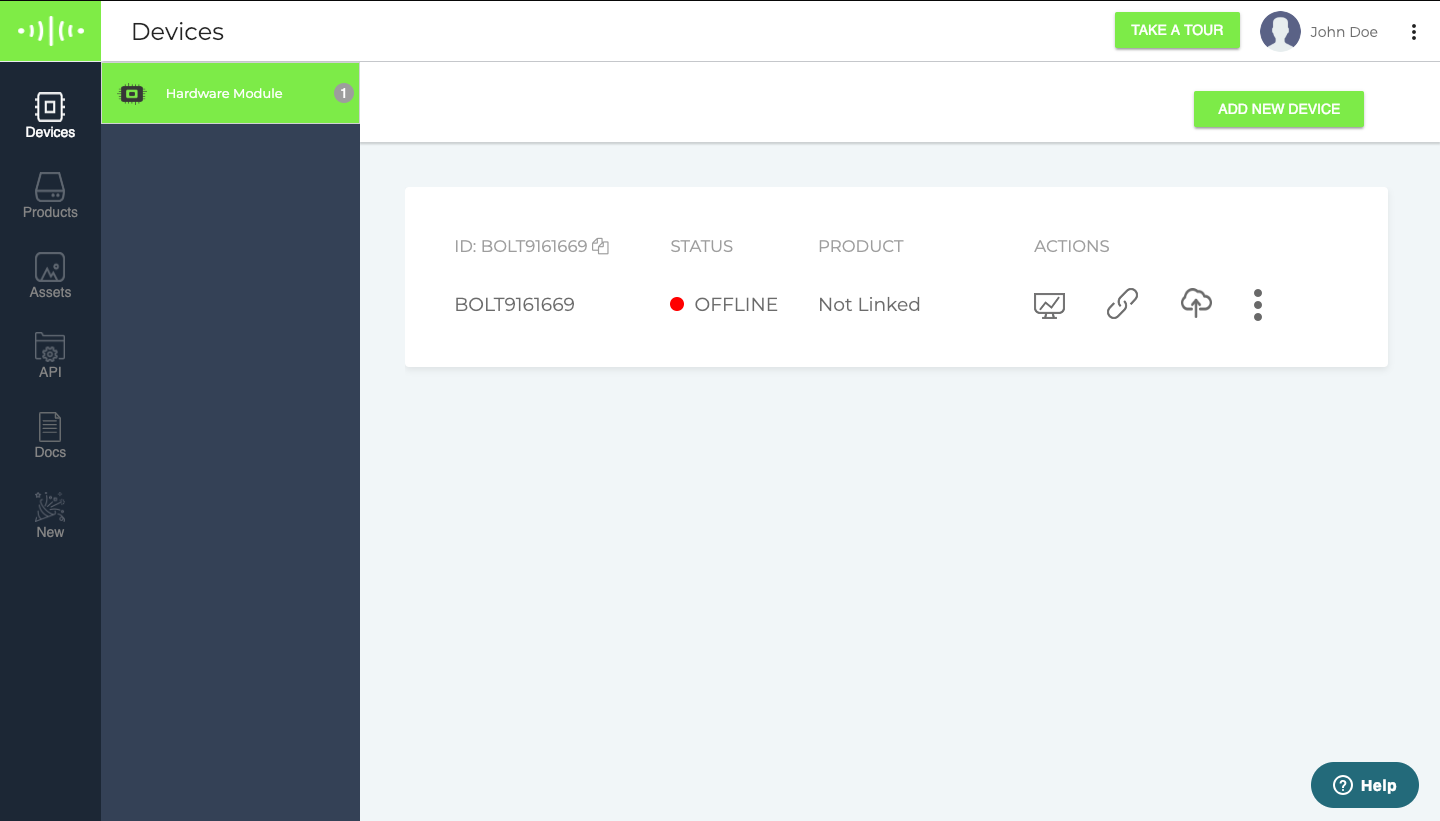Click the Hardware Module chip icon

click(x=132, y=94)
